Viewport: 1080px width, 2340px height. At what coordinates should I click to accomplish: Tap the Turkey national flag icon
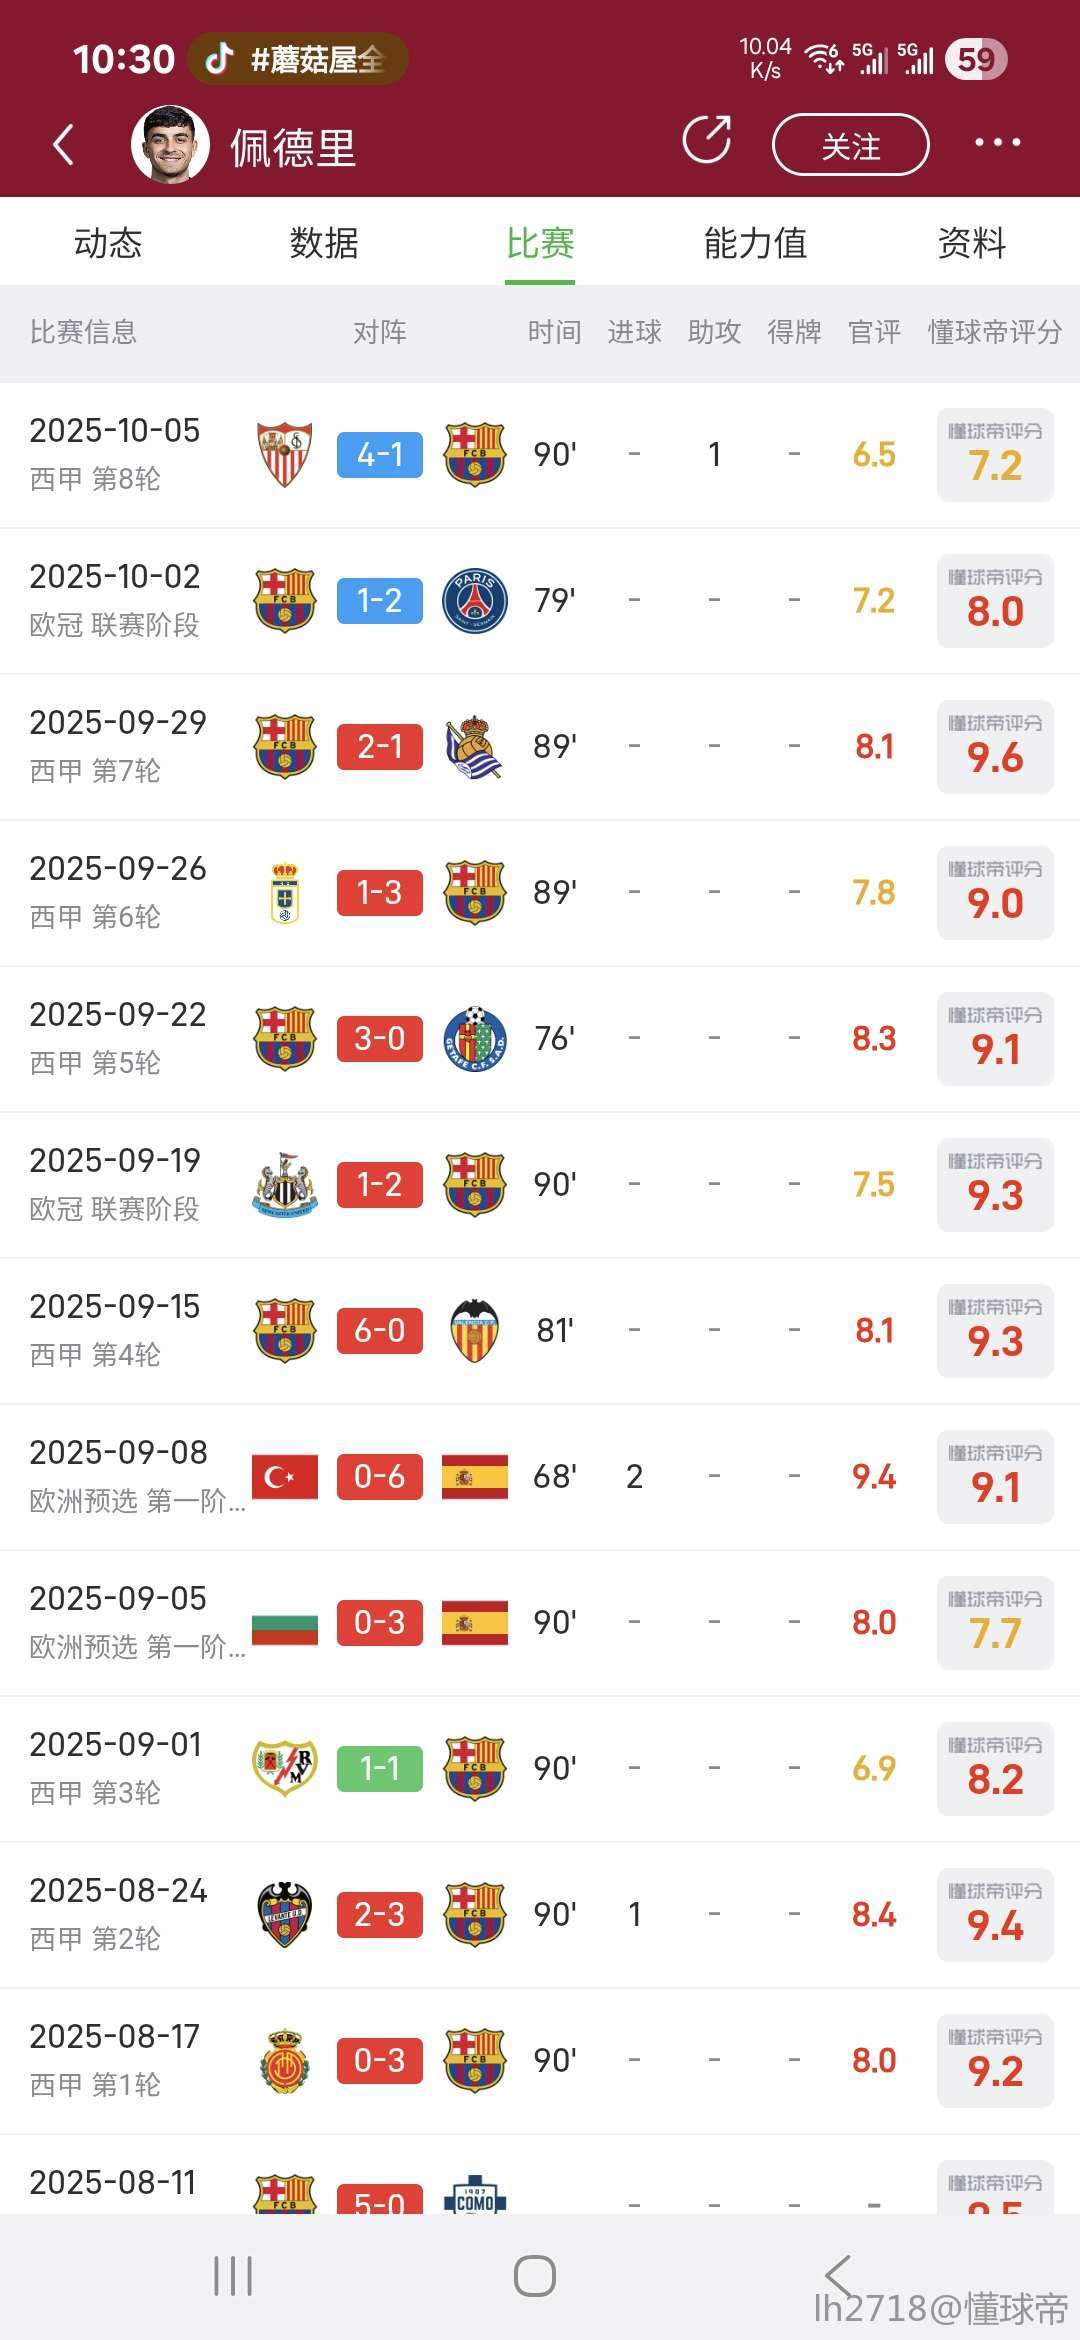tap(285, 1477)
